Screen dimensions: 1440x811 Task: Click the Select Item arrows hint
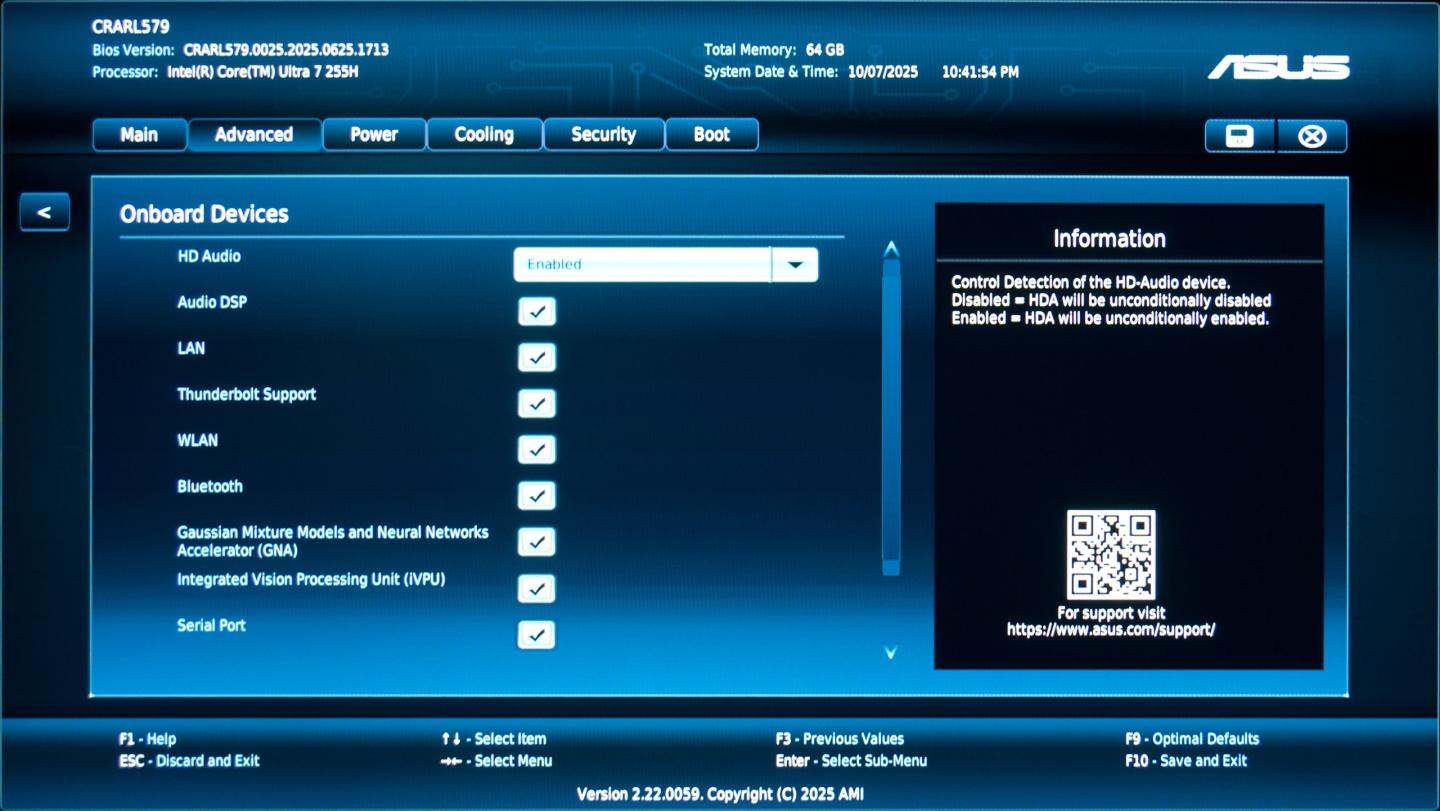pos(494,739)
